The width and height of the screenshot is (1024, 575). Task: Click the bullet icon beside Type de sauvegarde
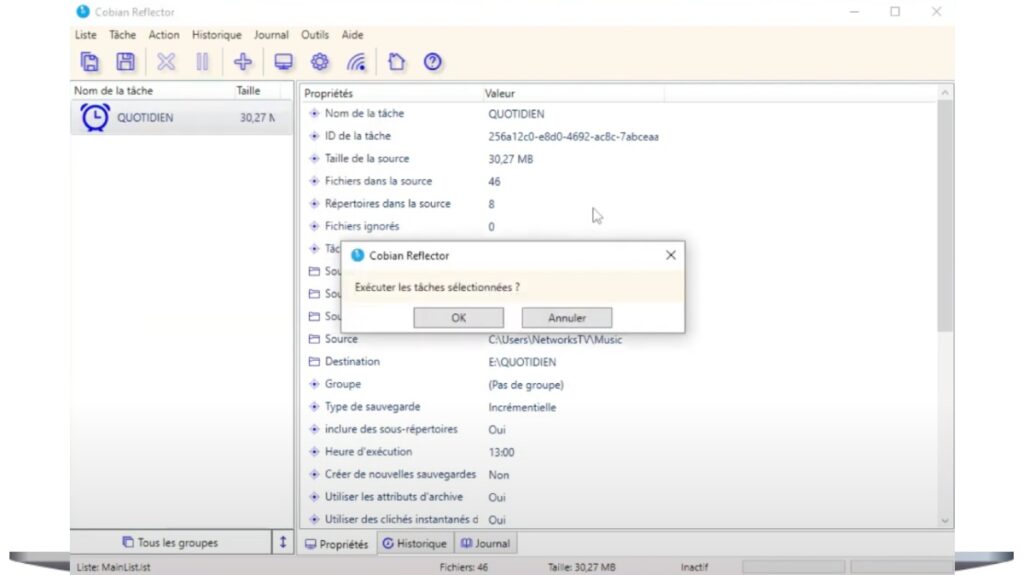click(314, 406)
